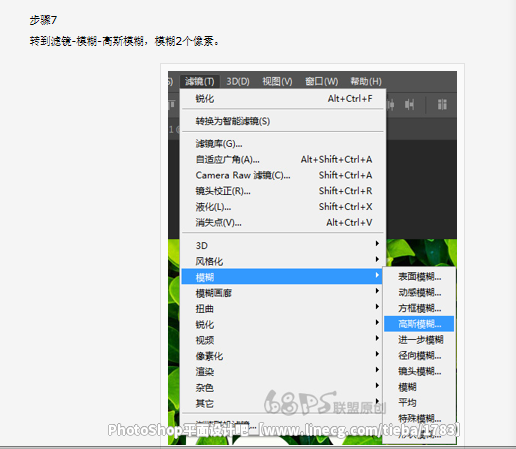Viewport: 516px width, 449px height.
Task: Select 特殊模糊... option
Action: 419,418
